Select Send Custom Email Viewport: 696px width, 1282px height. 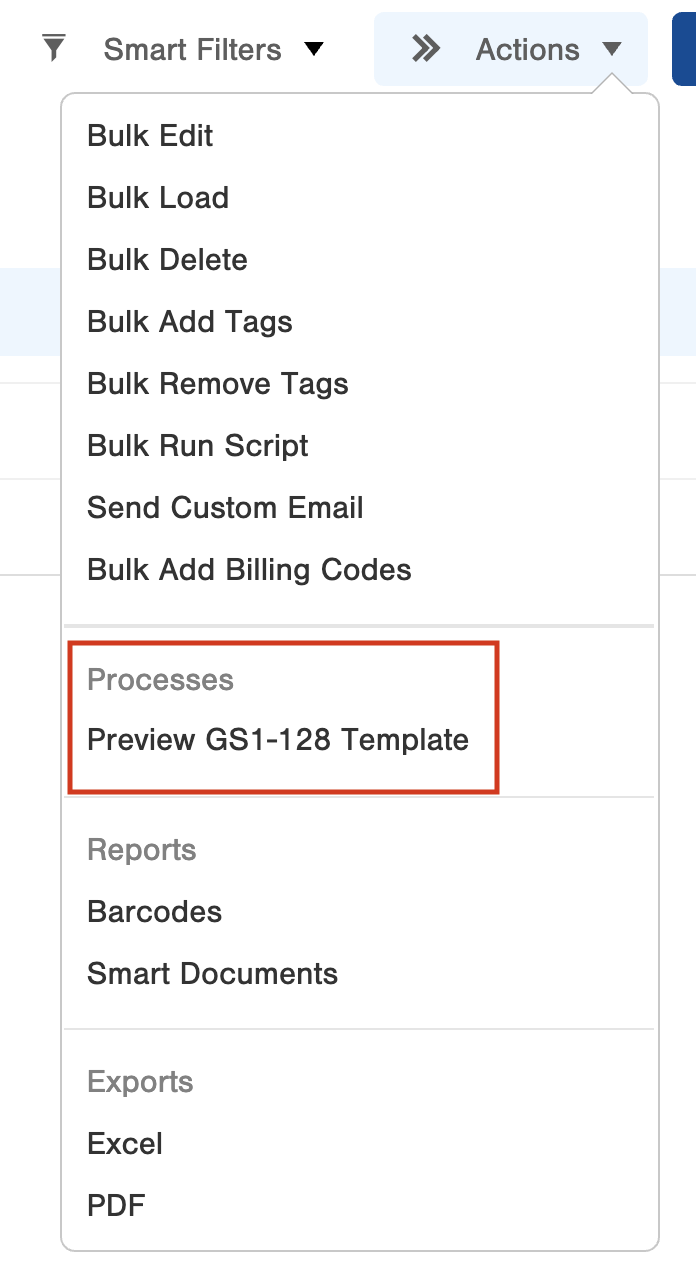click(224, 508)
